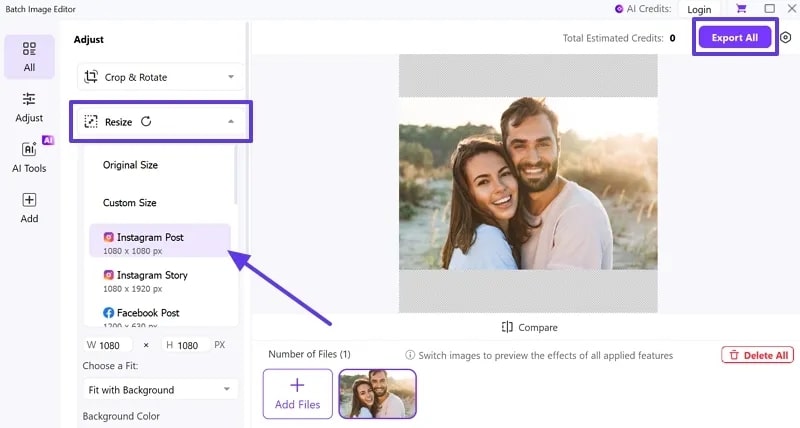The width and height of the screenshot is (800, 428).
Task: Click the Crop & Rotate icon
Action: (x=91, y=77)
